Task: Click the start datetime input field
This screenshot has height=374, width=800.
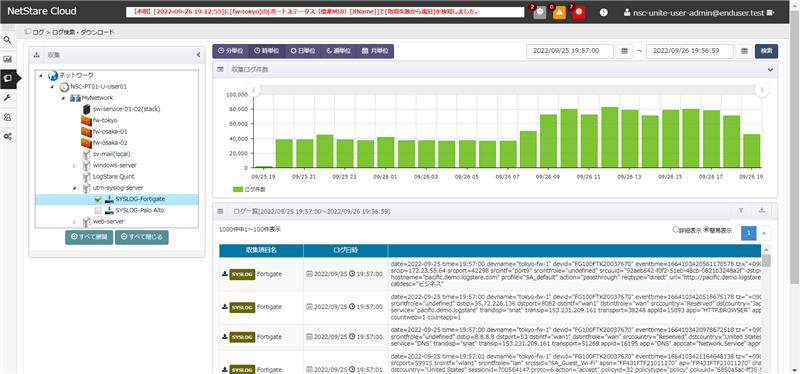Action: pos(570,51)
